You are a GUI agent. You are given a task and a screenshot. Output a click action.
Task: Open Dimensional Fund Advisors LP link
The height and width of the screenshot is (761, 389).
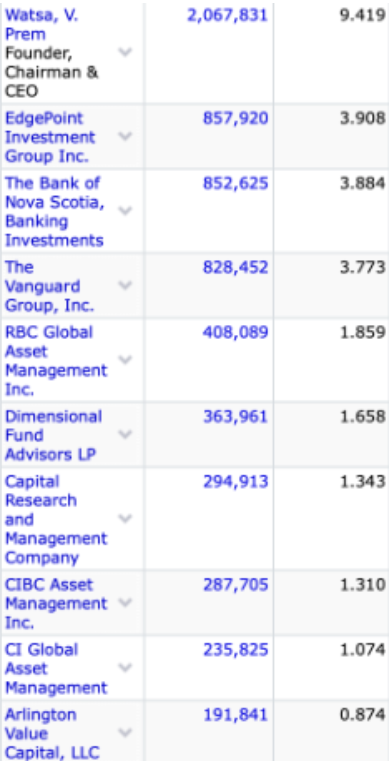tap(53, 435)
